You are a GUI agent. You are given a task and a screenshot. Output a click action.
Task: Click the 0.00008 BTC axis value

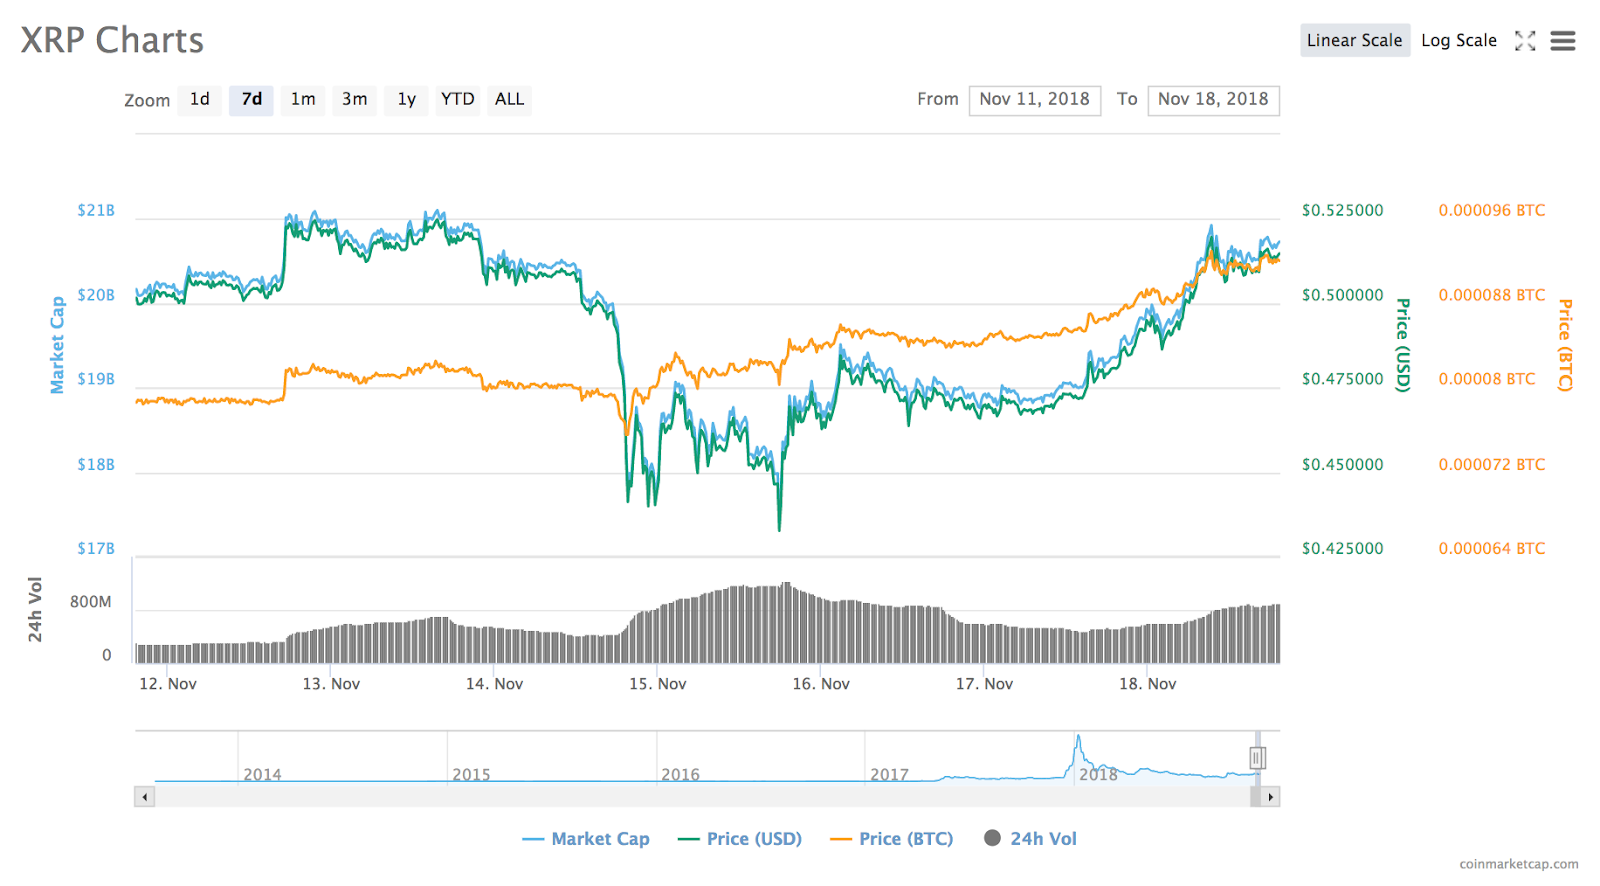click(1487, 379)
